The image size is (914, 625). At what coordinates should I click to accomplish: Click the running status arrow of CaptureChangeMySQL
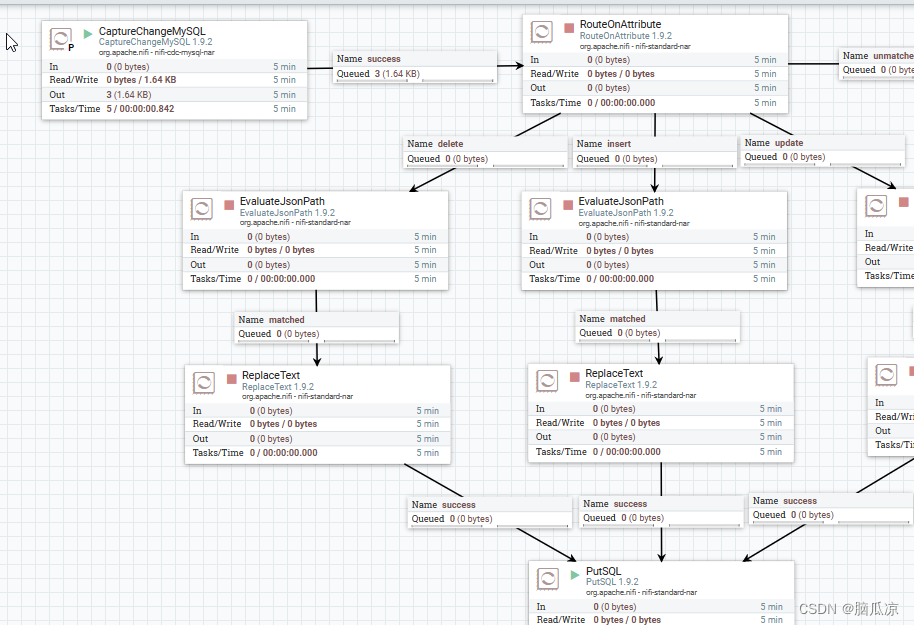tap(88, 34)
